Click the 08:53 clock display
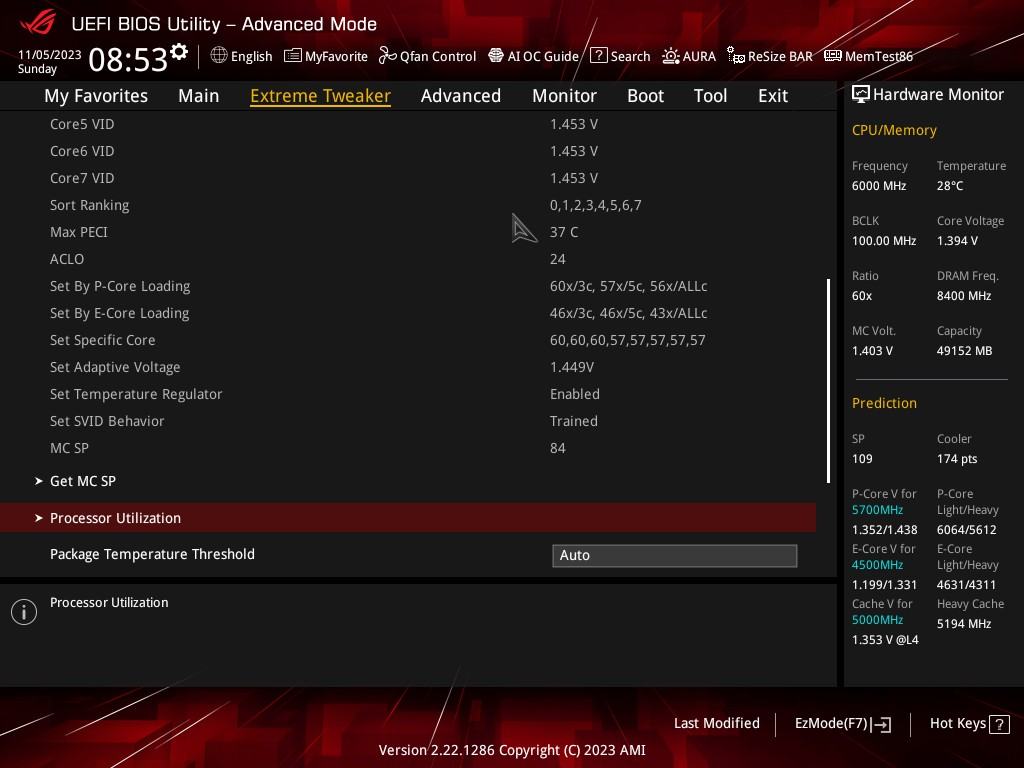1024x768 pixels. tap(128, 59)
